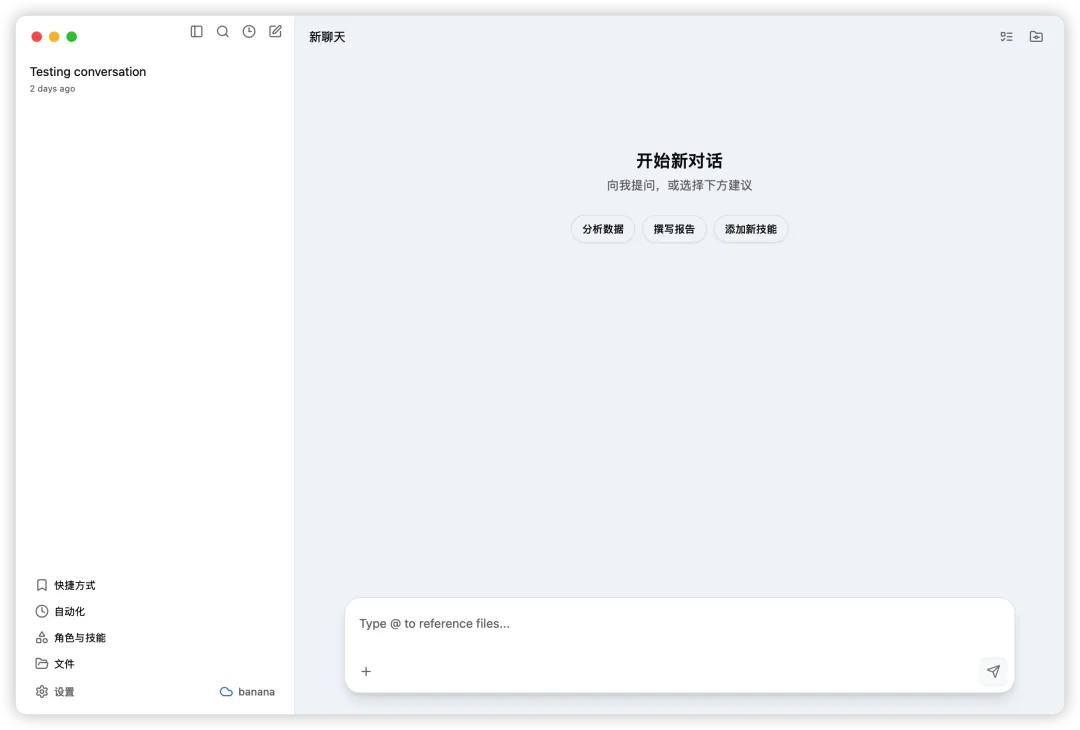
Task: Click the bookmark icon beside 快捷方式
Action: point(41,585)
